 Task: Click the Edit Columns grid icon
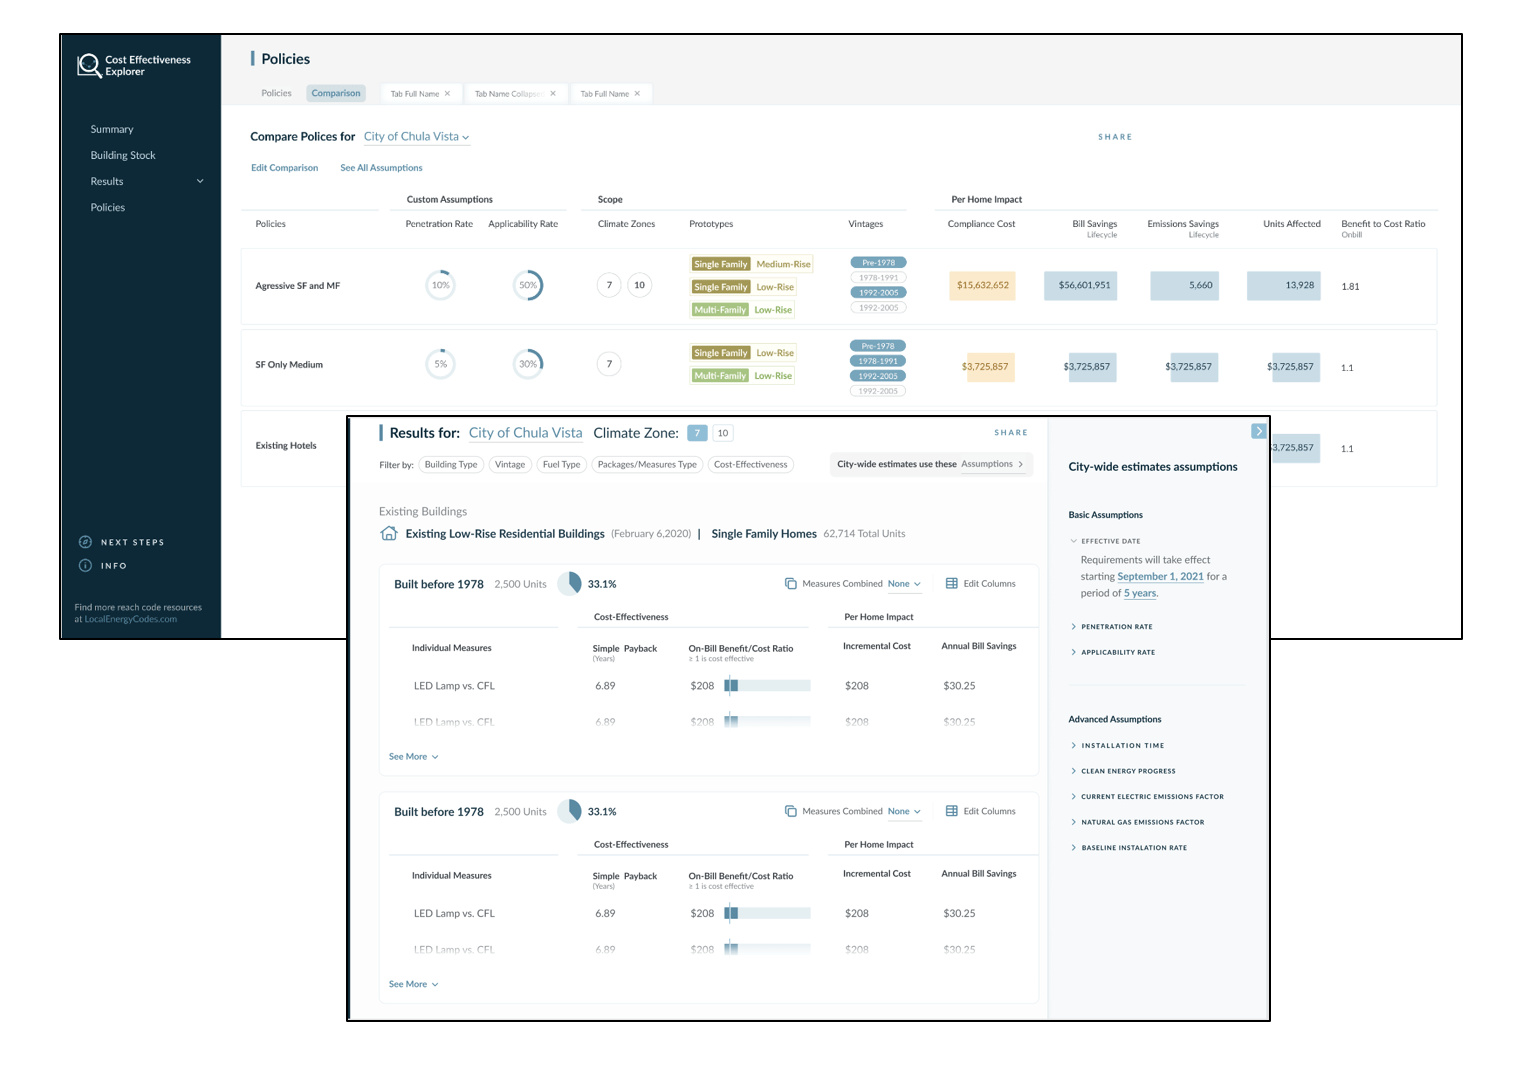951,583
